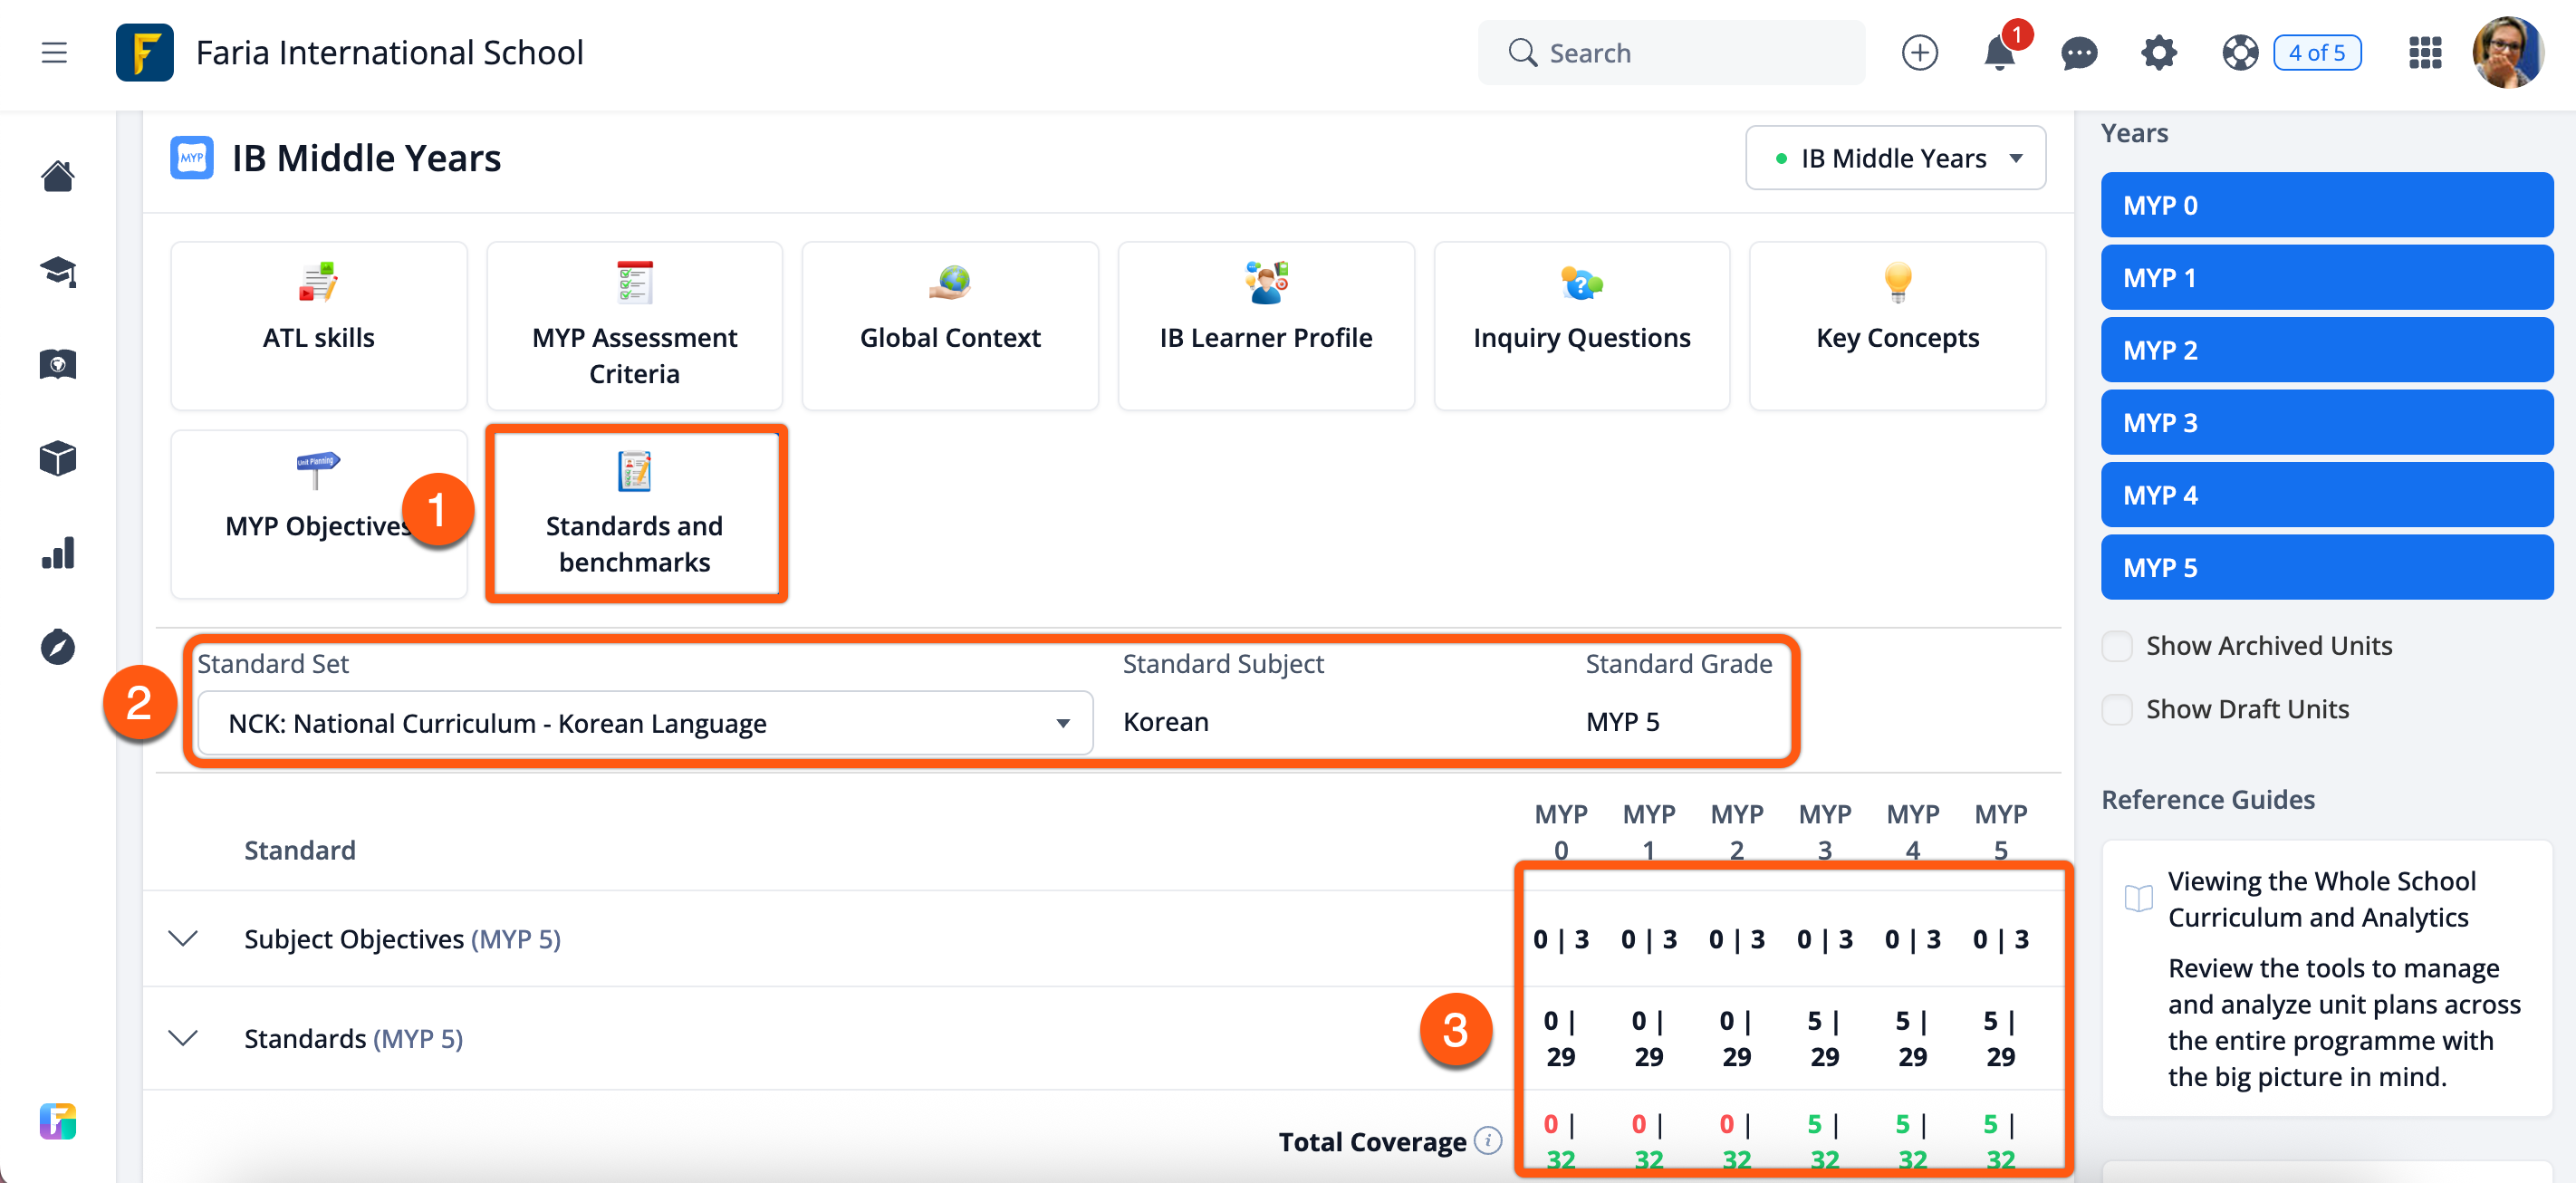The height and width of the screenshot is (1183, 2576).
Task: Click the Faria International School title
Action: [389, 52]
